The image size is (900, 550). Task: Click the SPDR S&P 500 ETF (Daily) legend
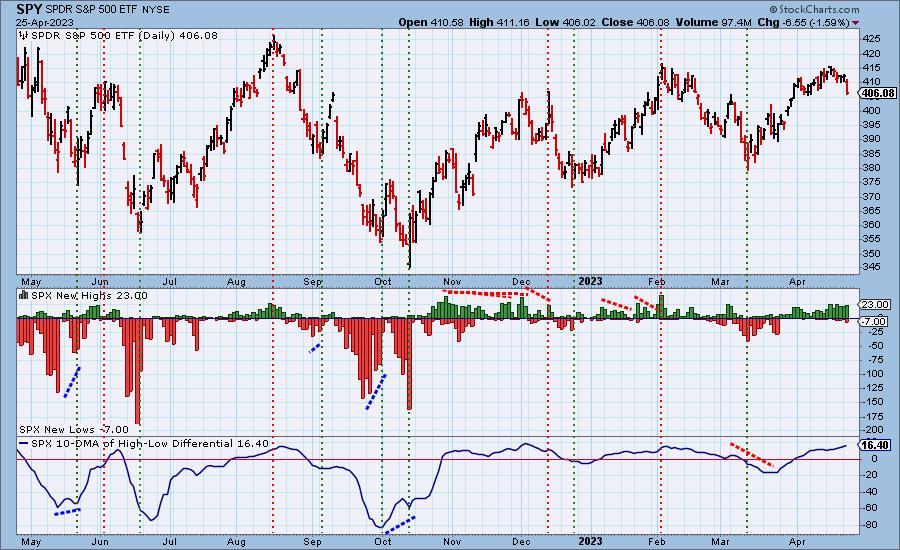[x=125, y=36]
